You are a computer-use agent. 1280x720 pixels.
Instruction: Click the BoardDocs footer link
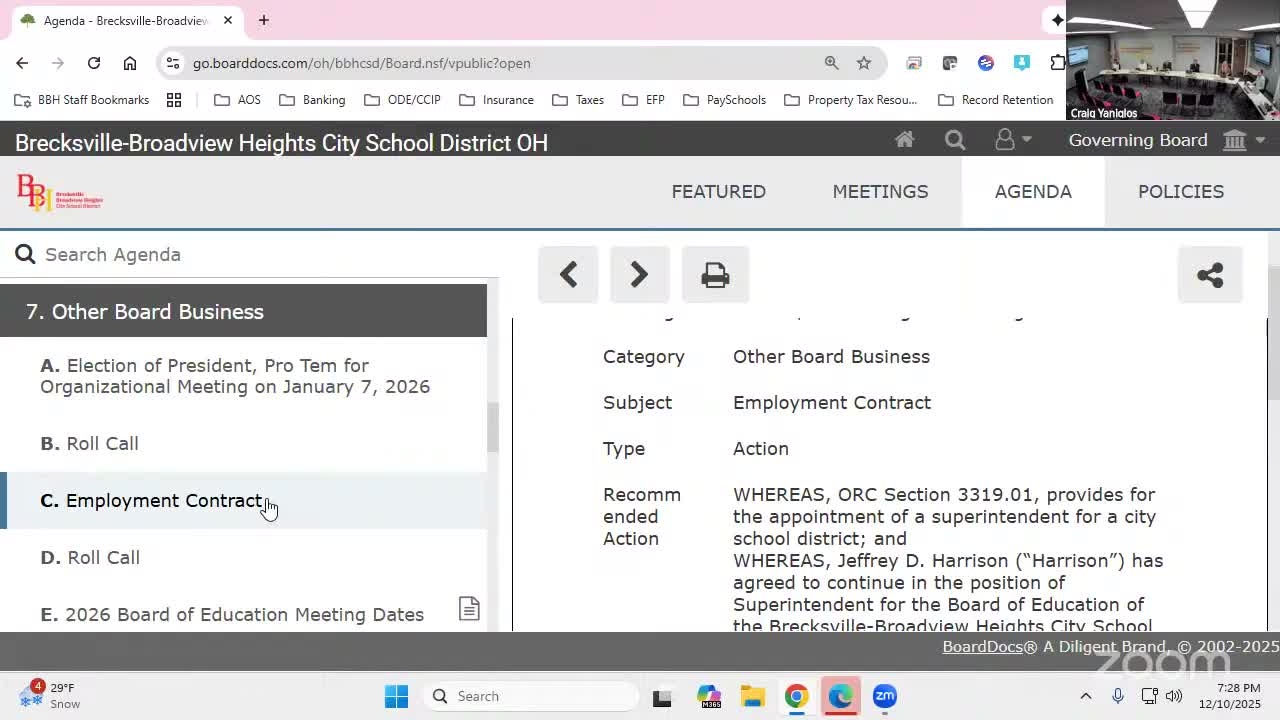tap(981, 647)
